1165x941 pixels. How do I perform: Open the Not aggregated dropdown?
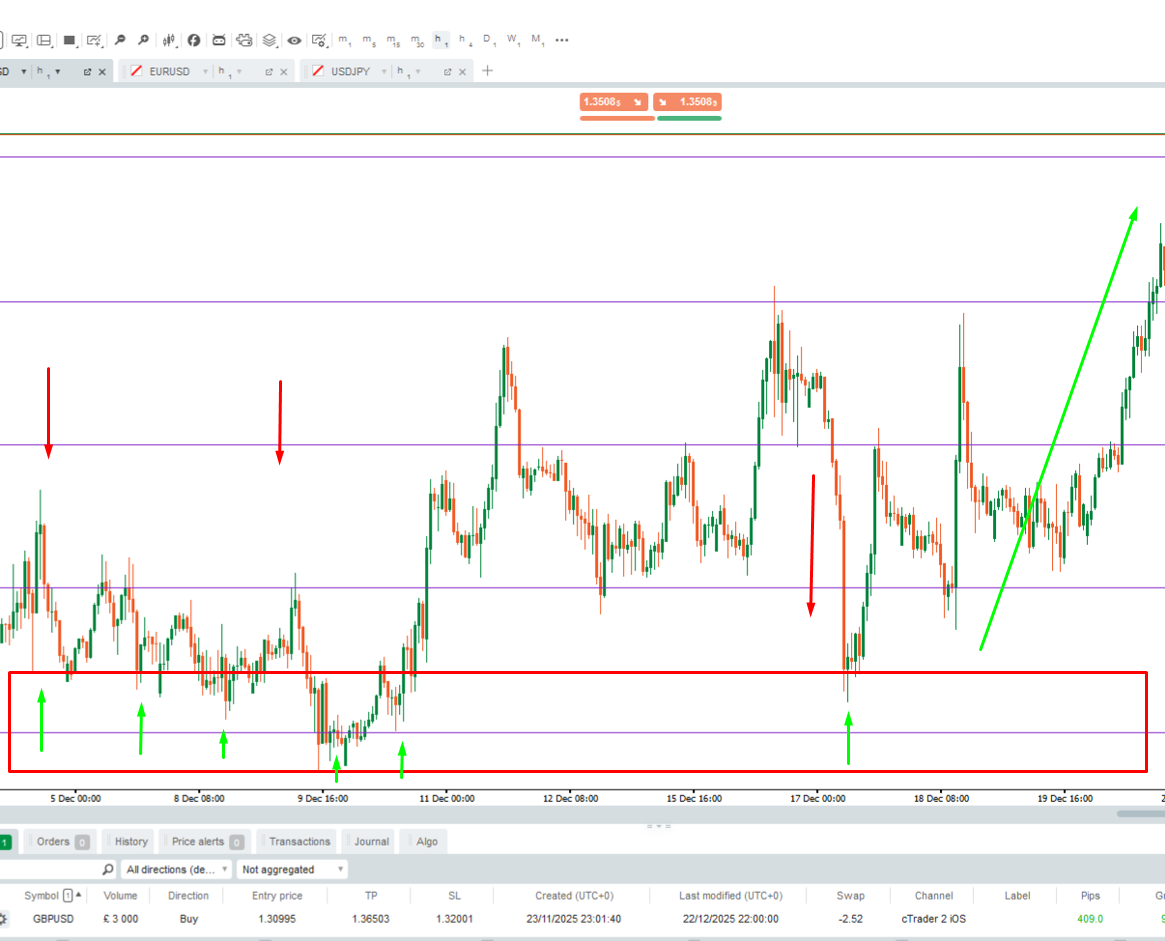coord(290,869)
